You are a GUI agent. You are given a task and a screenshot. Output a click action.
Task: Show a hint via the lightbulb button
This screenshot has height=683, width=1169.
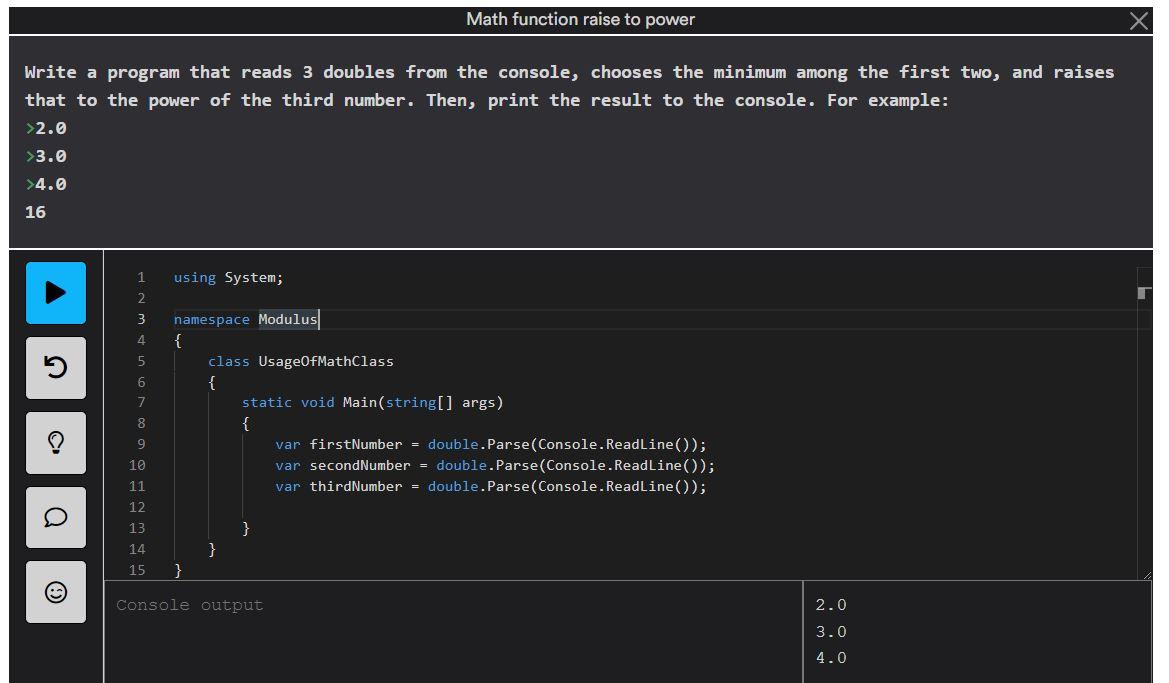[x=56, y=443]
